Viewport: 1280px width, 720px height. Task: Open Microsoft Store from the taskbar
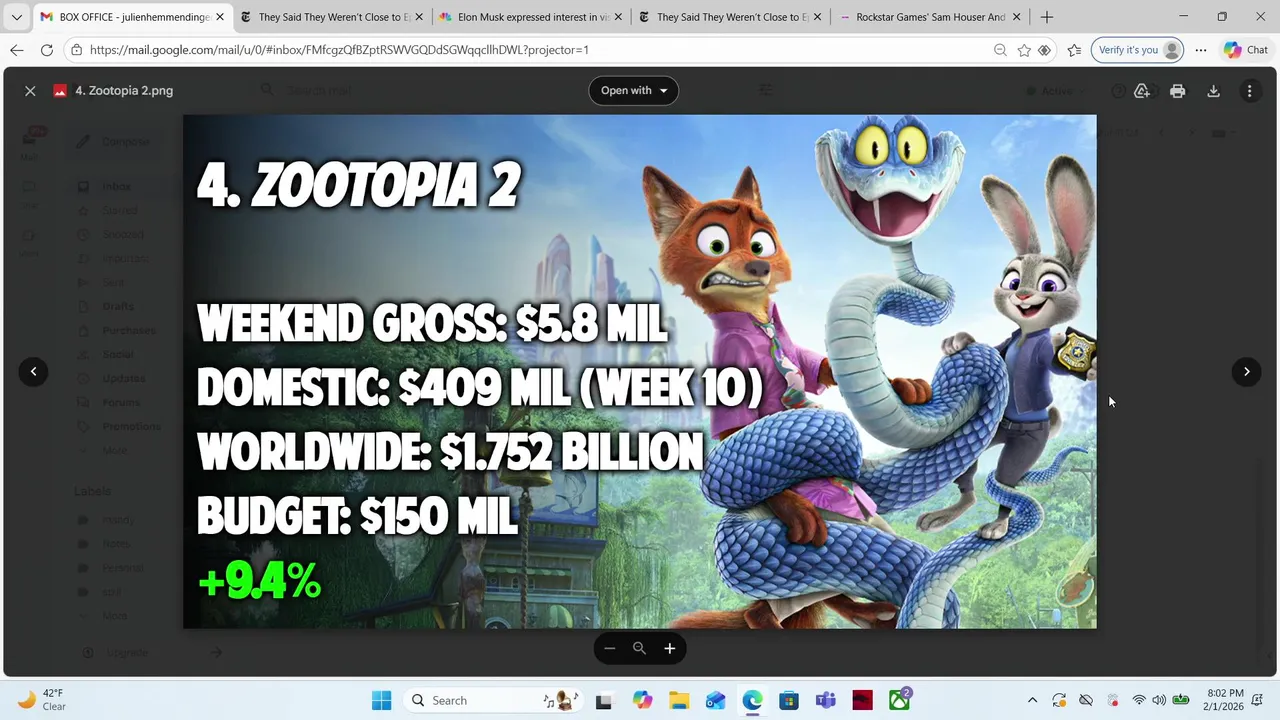pyautogui.click(x=789, y=700)
